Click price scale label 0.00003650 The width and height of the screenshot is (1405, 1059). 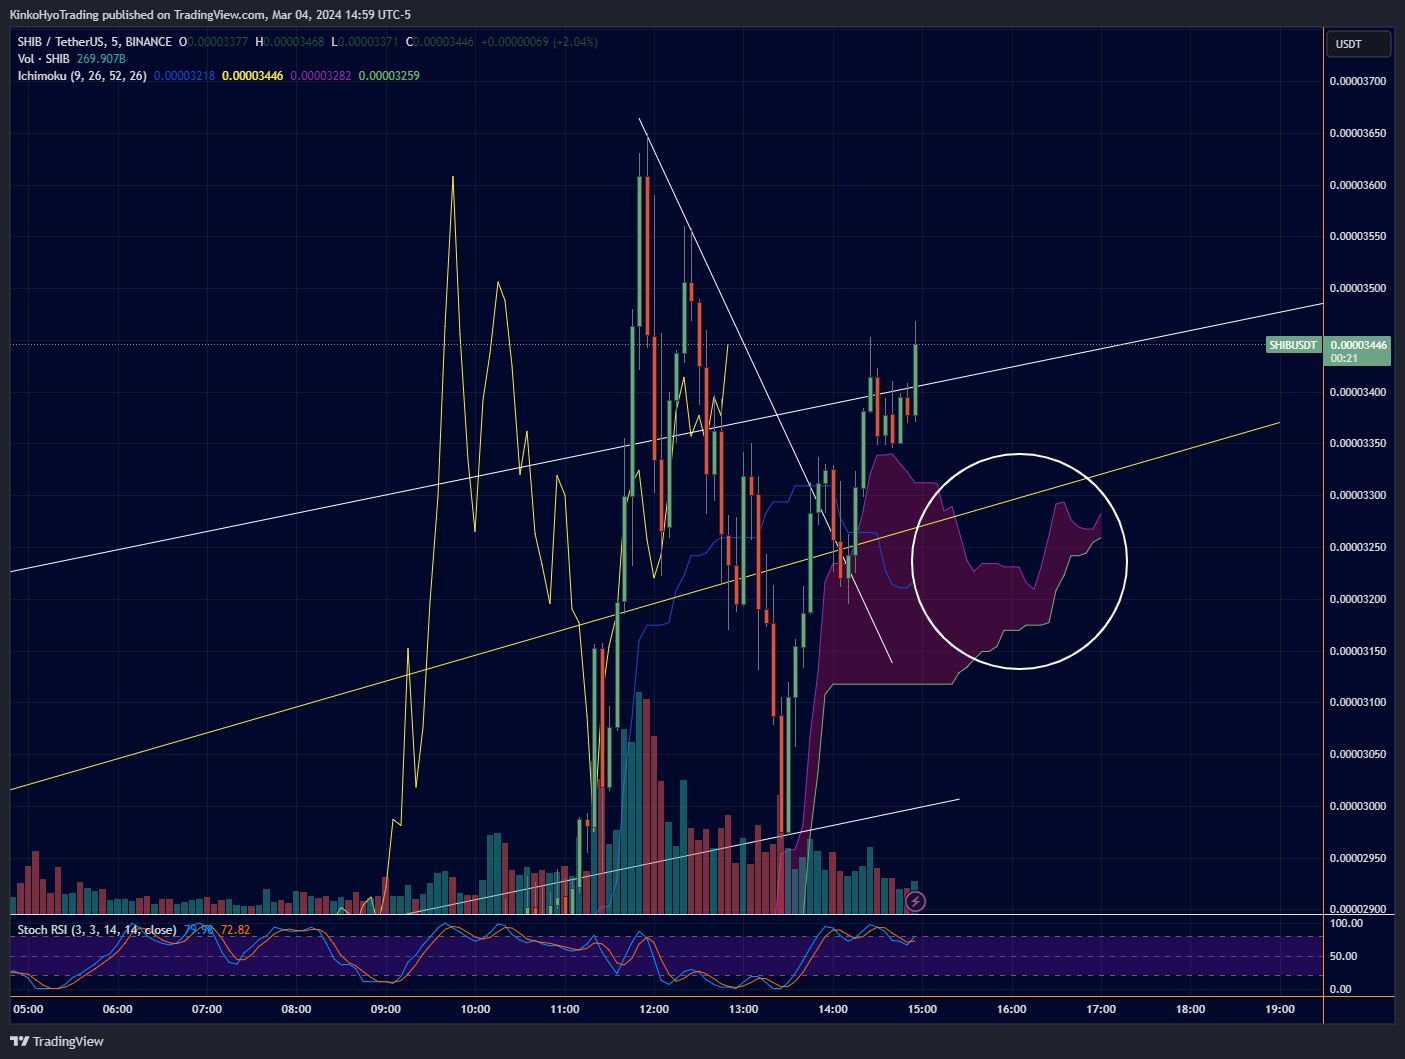point(1358,133)
